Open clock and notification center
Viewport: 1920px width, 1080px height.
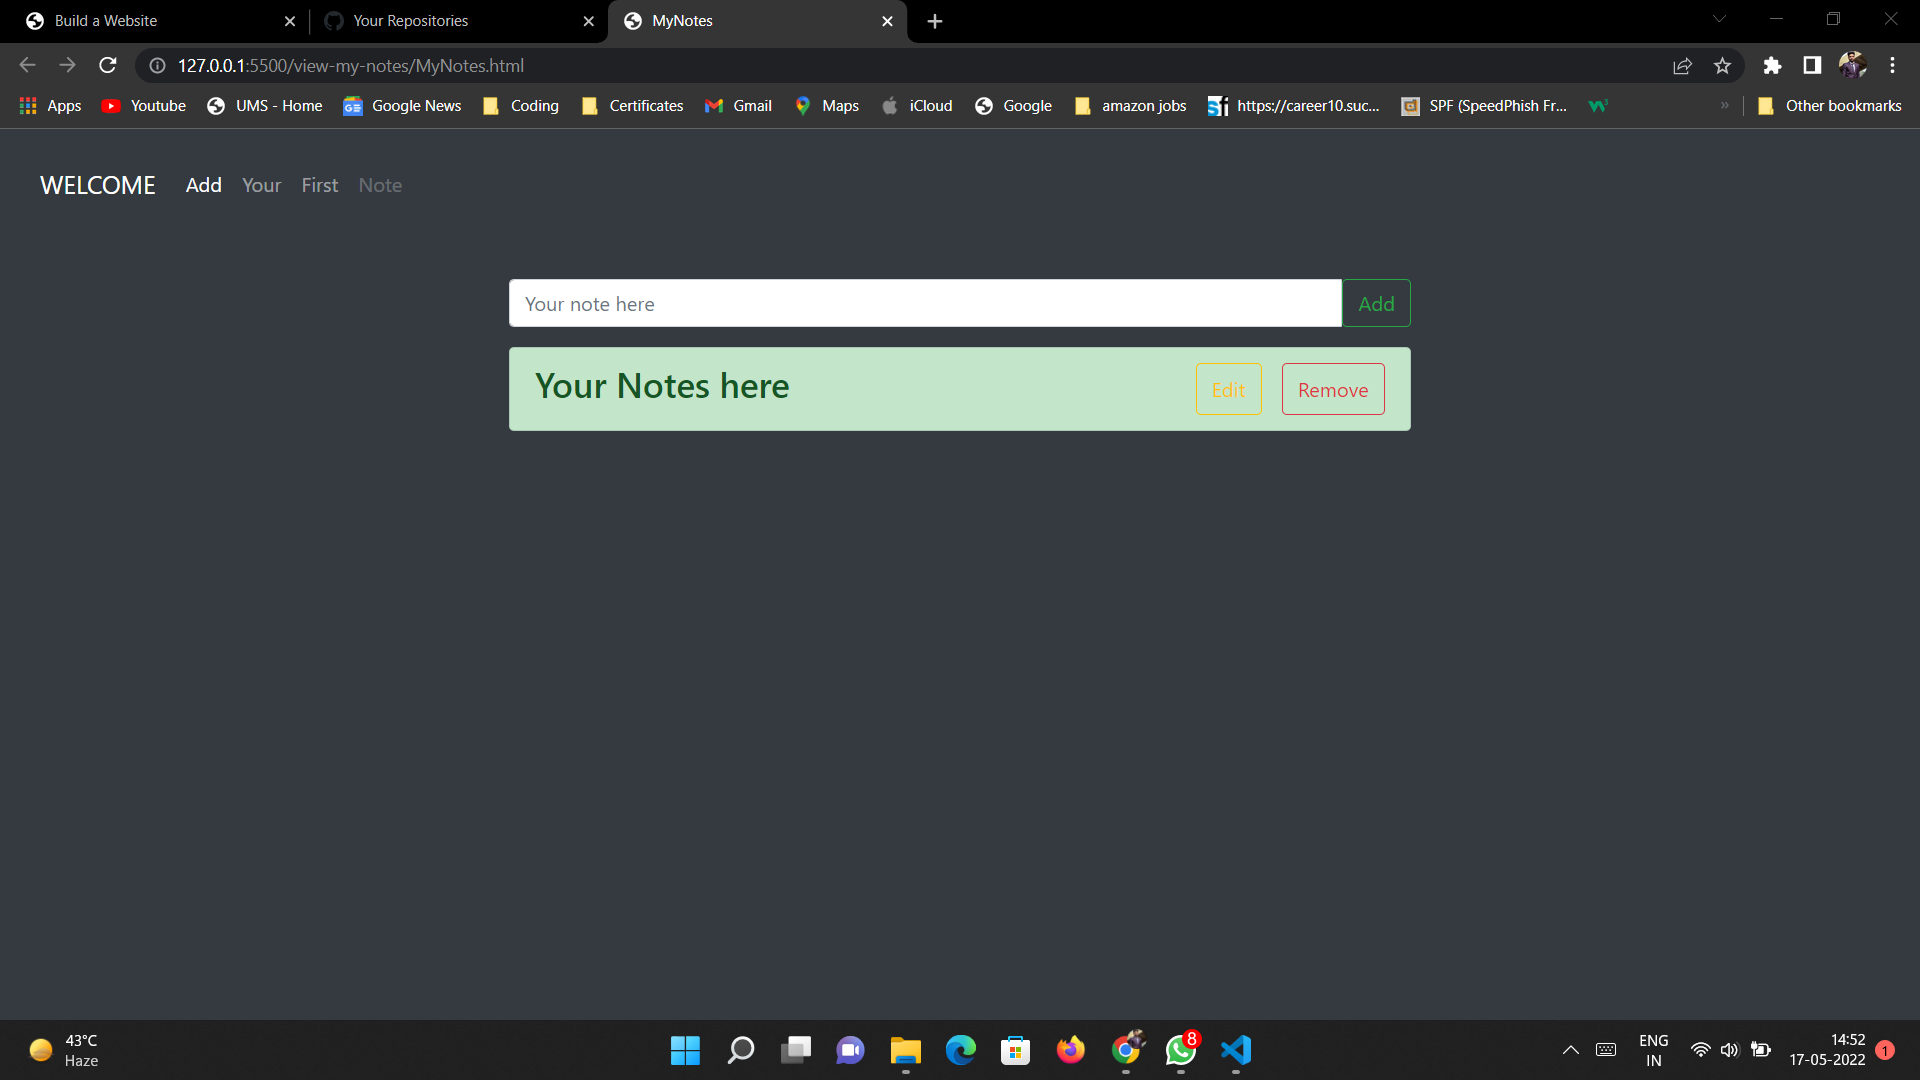[x=1840, y=1050]
